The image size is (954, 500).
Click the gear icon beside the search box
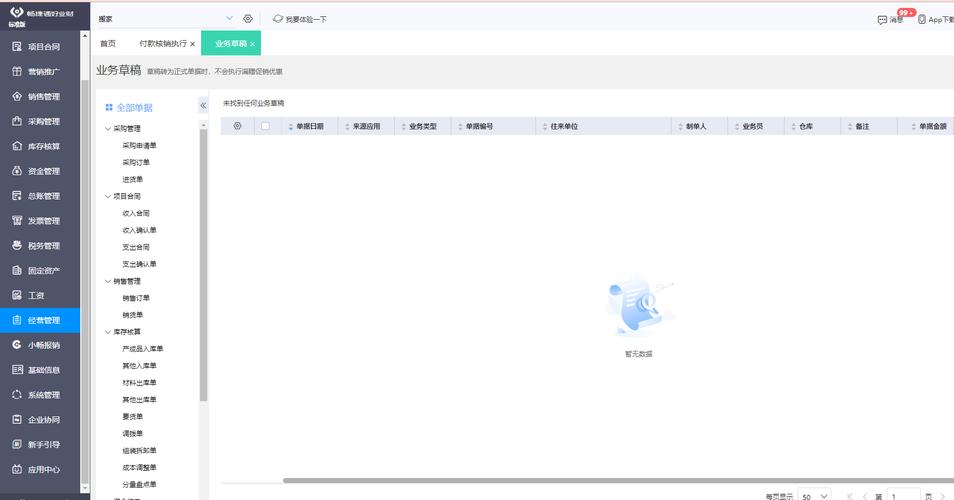click(x=248, y=19)
